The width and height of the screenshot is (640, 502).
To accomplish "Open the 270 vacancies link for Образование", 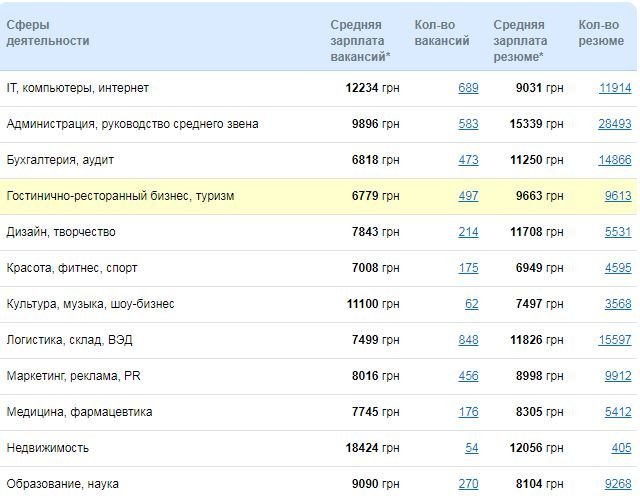I will (468, 484).
